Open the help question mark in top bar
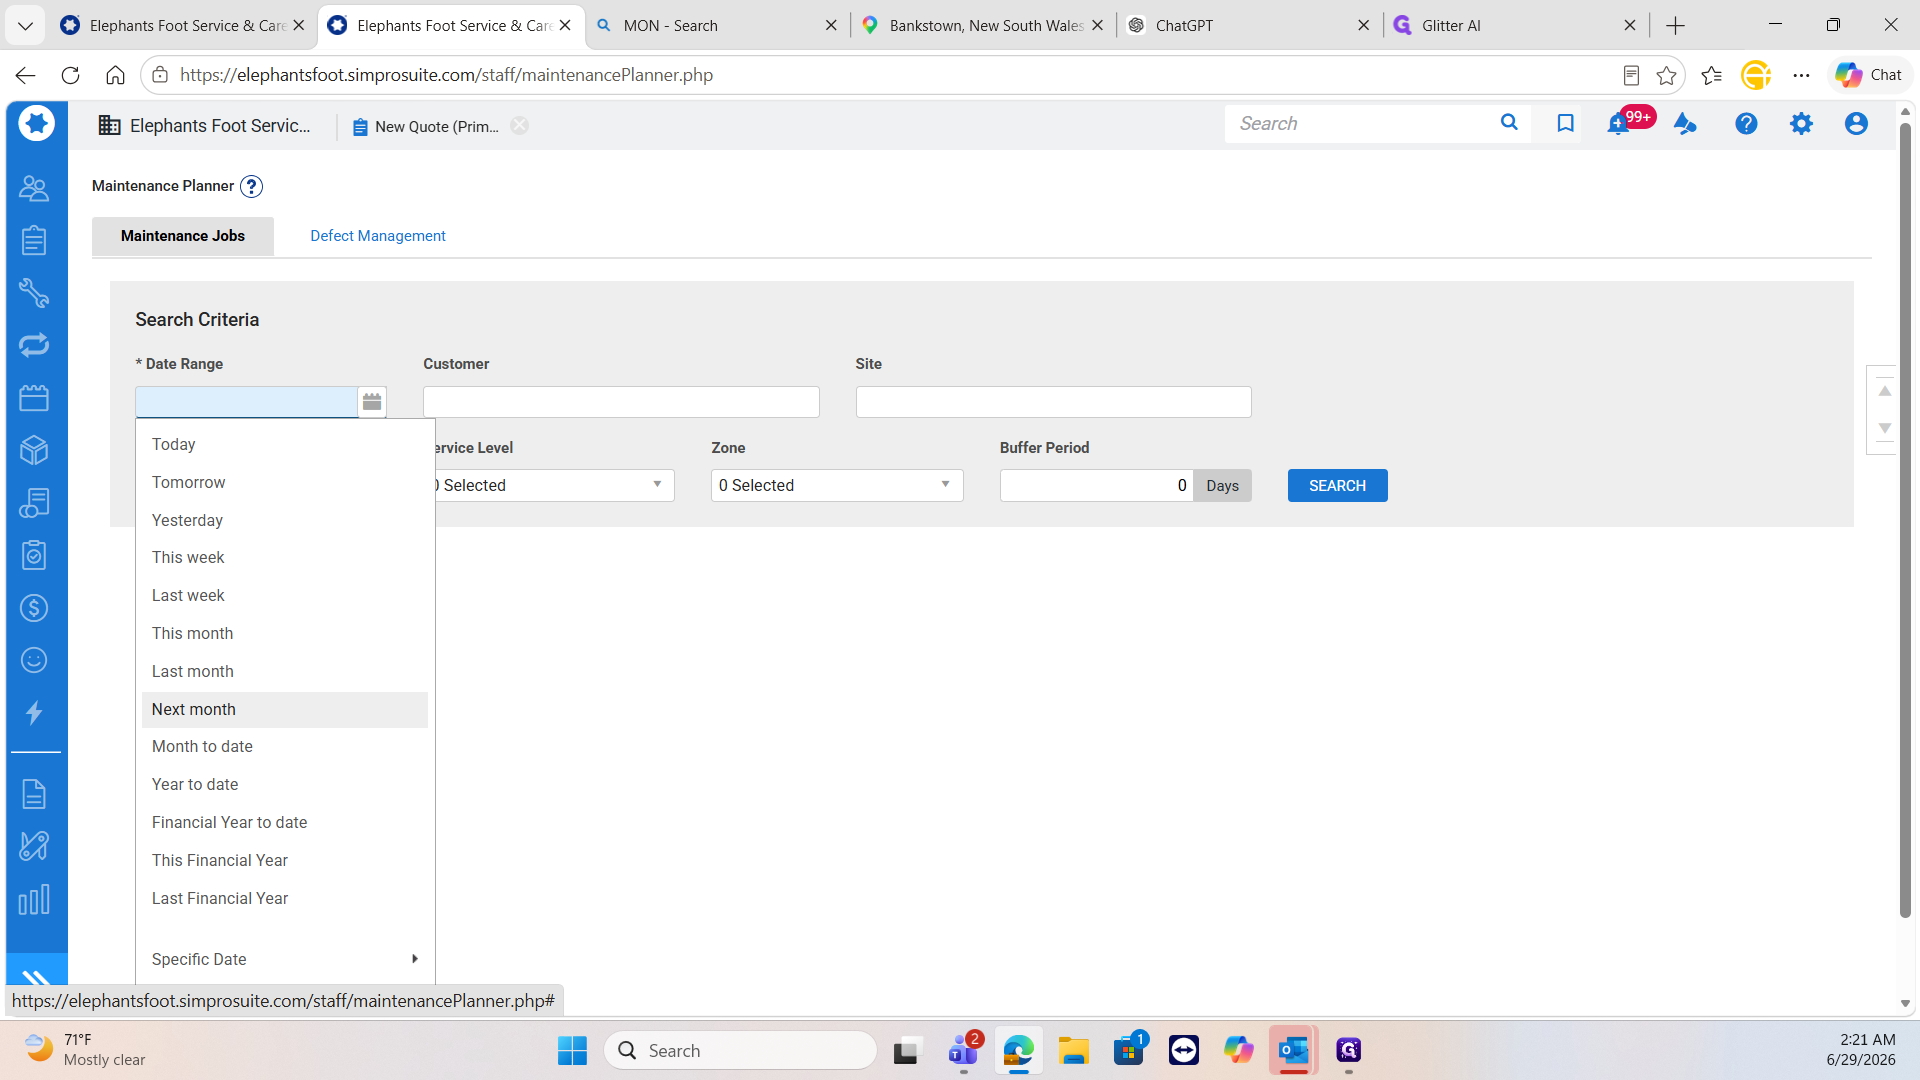 (x=1746, y=124)
